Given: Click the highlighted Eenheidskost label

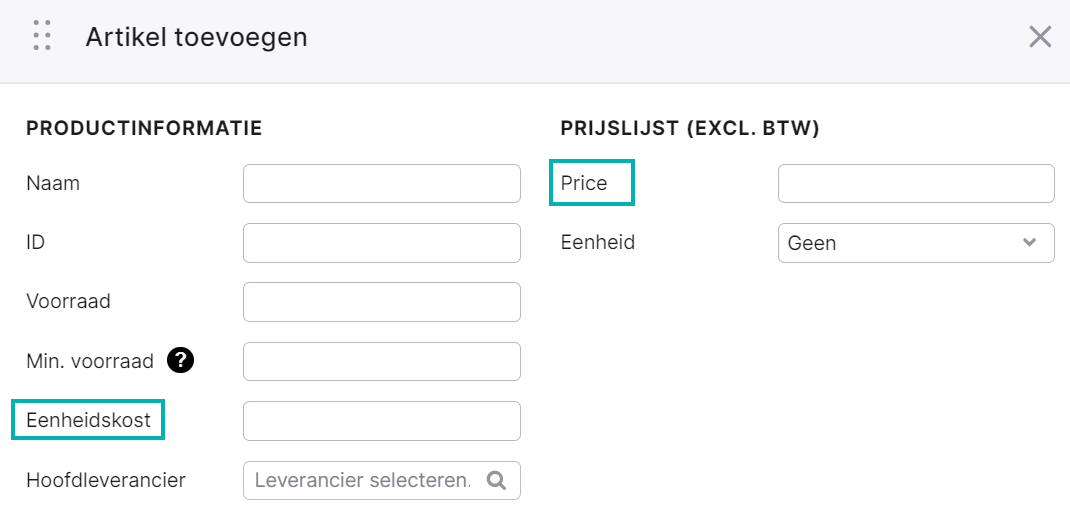Looking at the screenshot, I should 89,420.
